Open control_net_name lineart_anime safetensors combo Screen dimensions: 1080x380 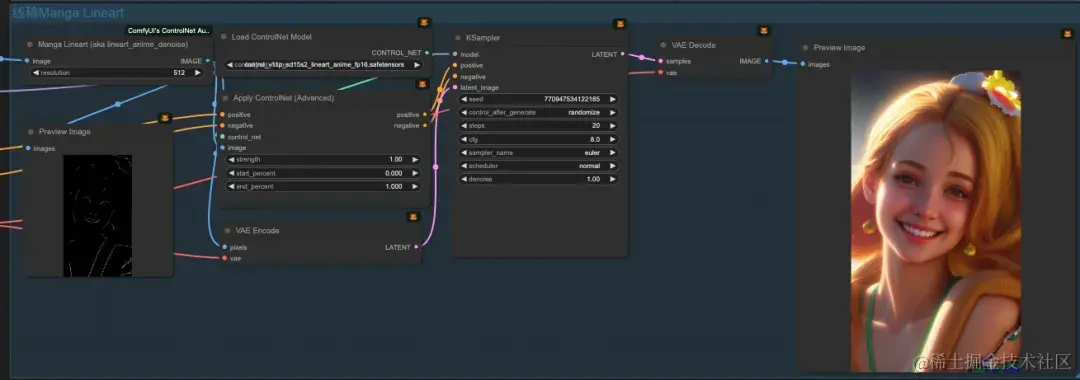(323, 65)
